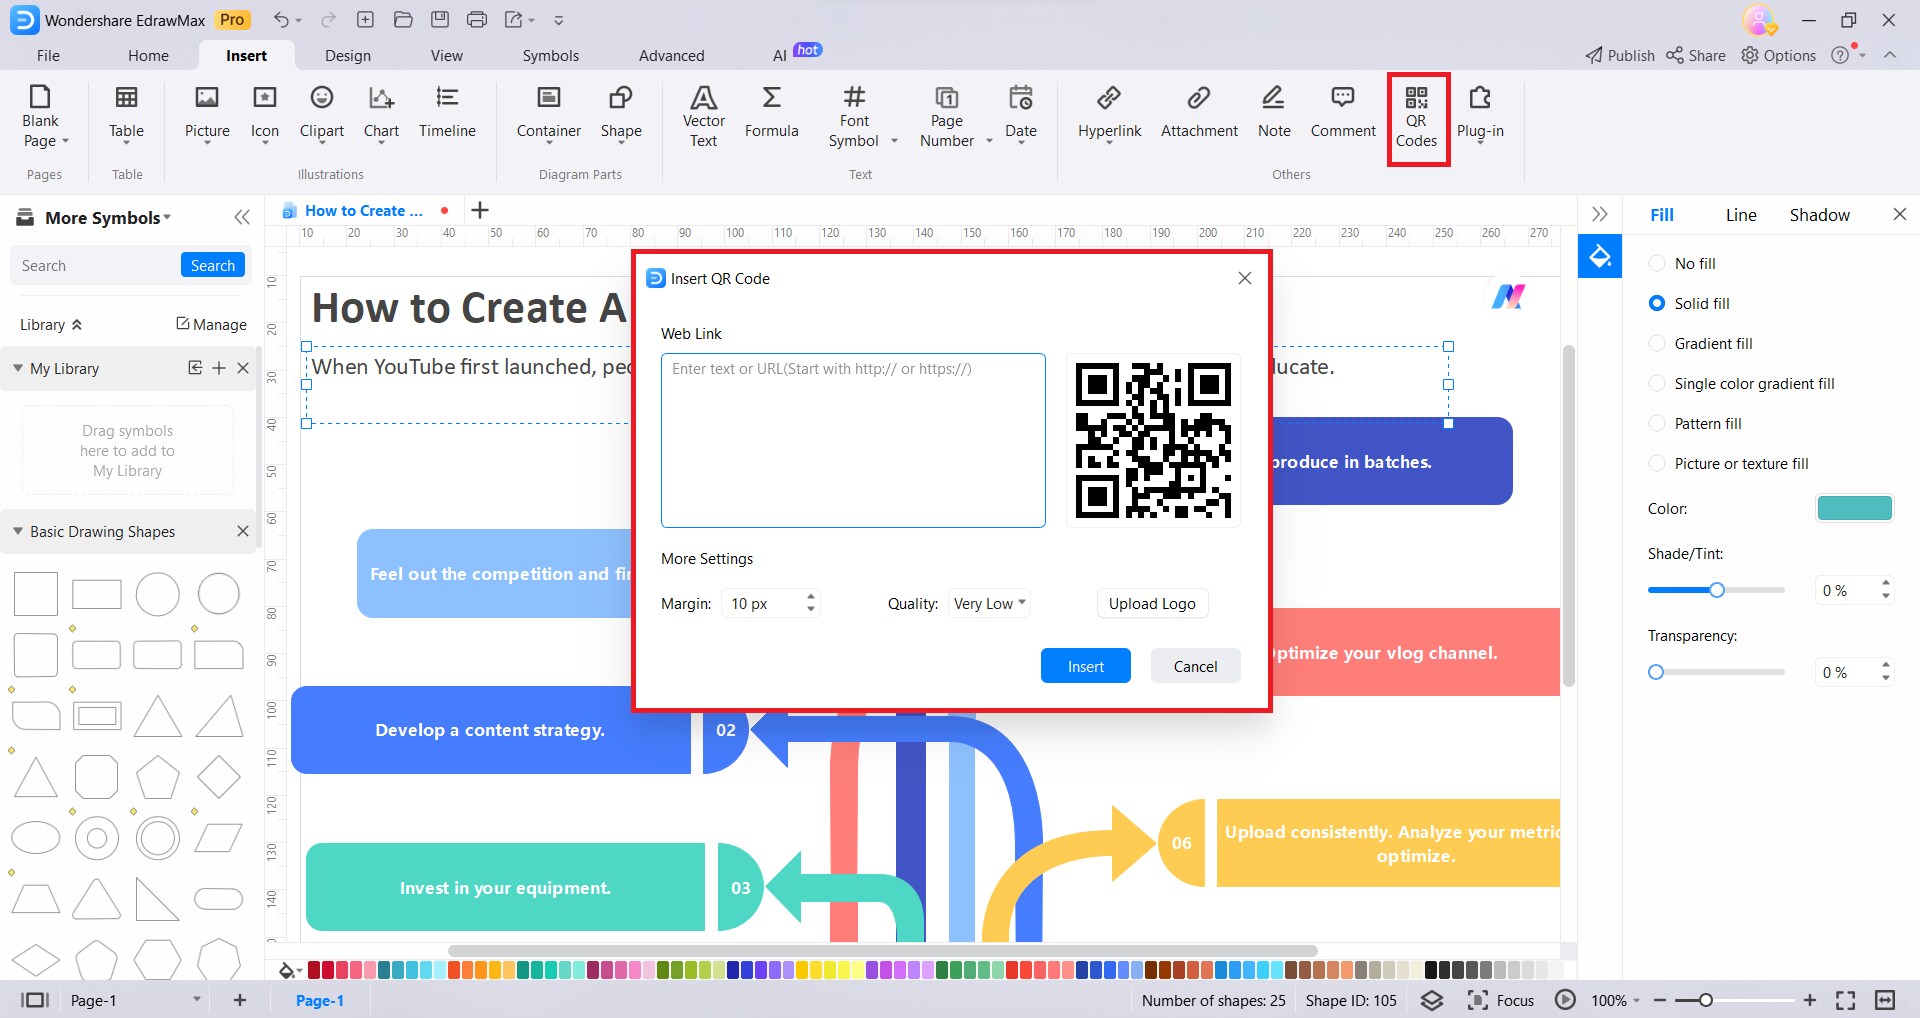Add a Note to the shape
The image size is (1920, 1018).
coord(1274,112)
